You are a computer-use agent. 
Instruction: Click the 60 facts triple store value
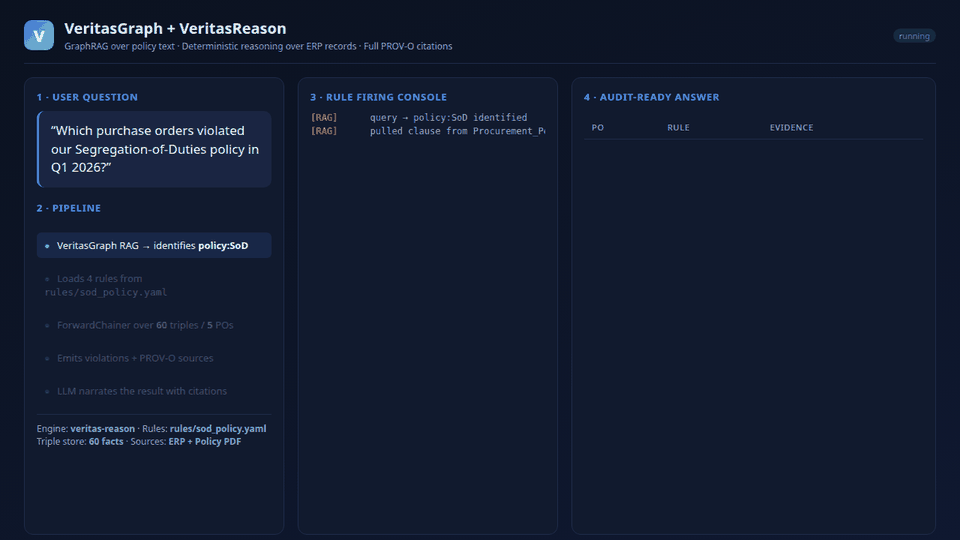pos(106,441)
